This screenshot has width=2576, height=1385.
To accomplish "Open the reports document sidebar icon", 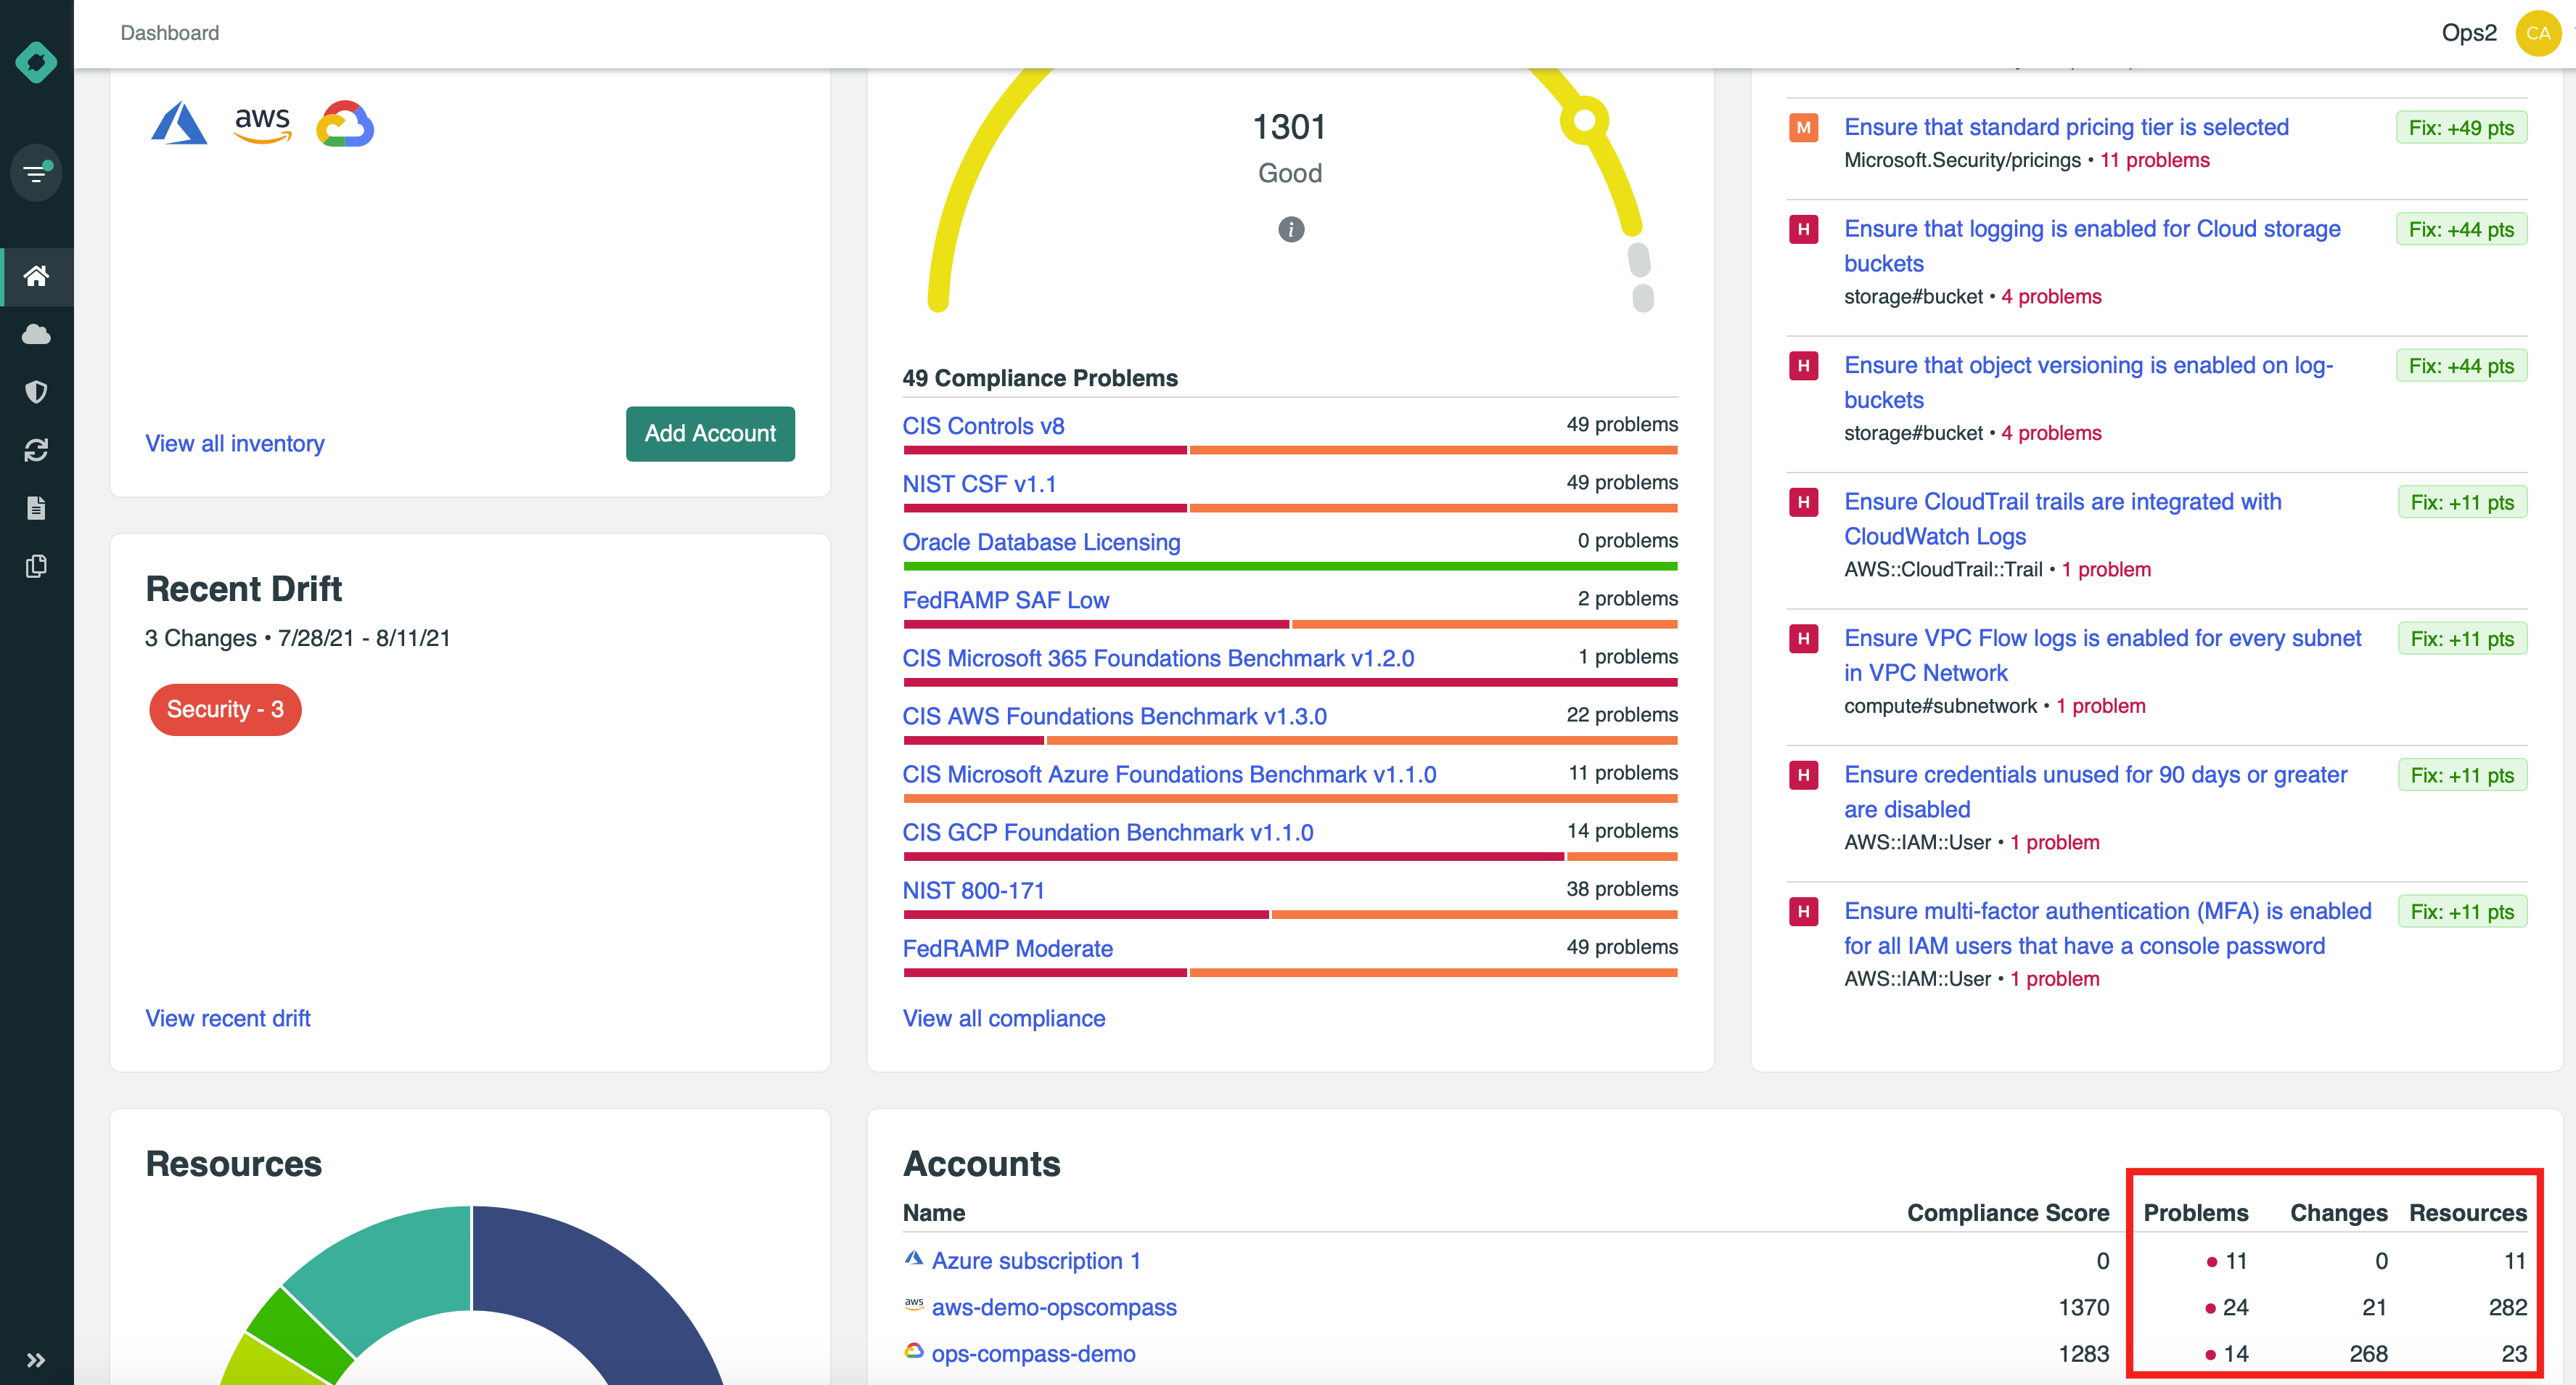I will pyautogui.click(x=36, y=508).
